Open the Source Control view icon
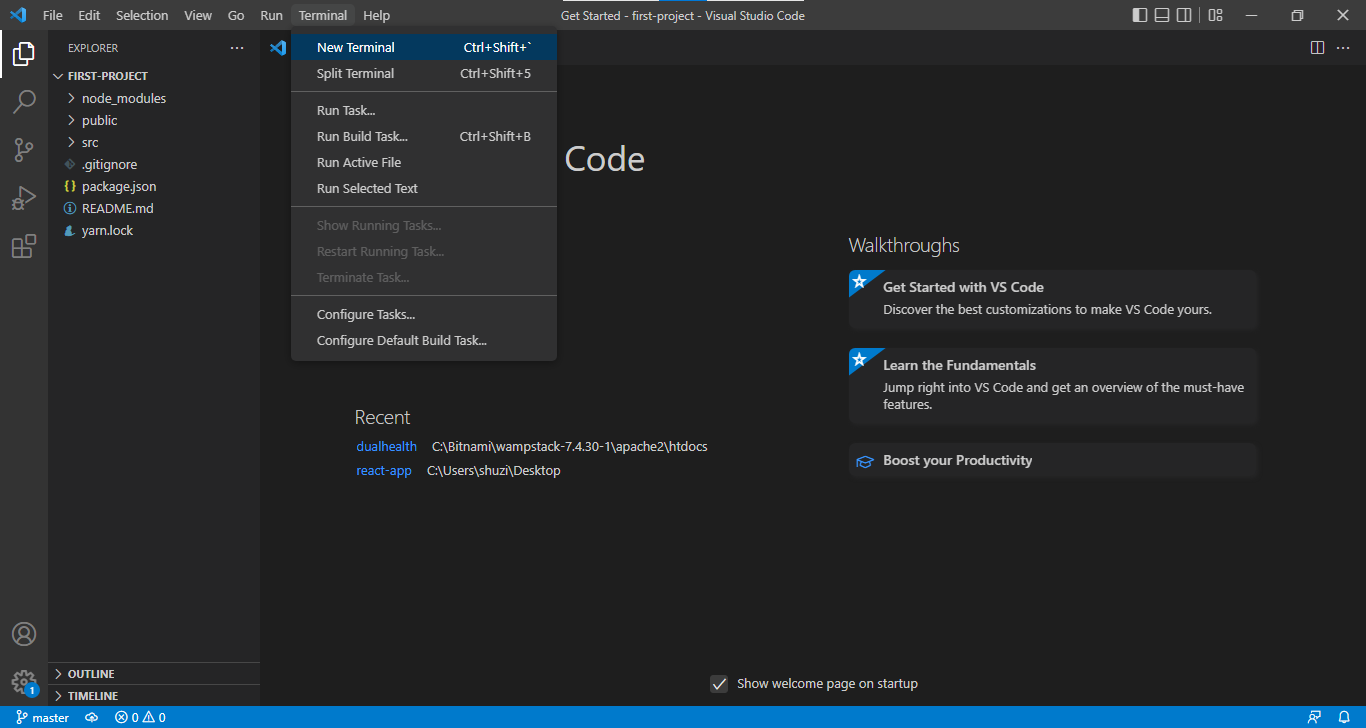 point(24,150)
